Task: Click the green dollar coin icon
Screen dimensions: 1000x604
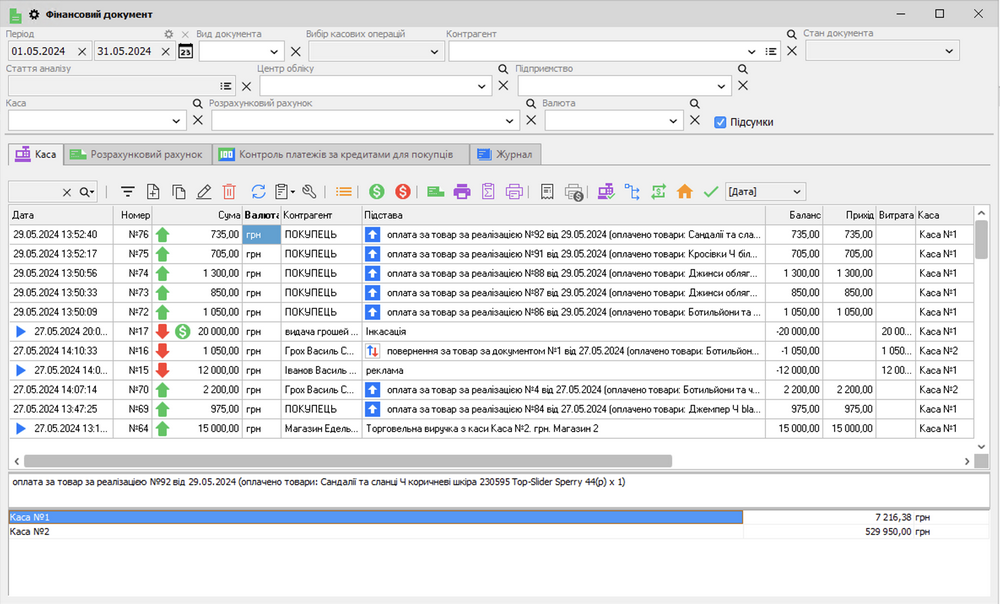Action: [x=377, y=191]
